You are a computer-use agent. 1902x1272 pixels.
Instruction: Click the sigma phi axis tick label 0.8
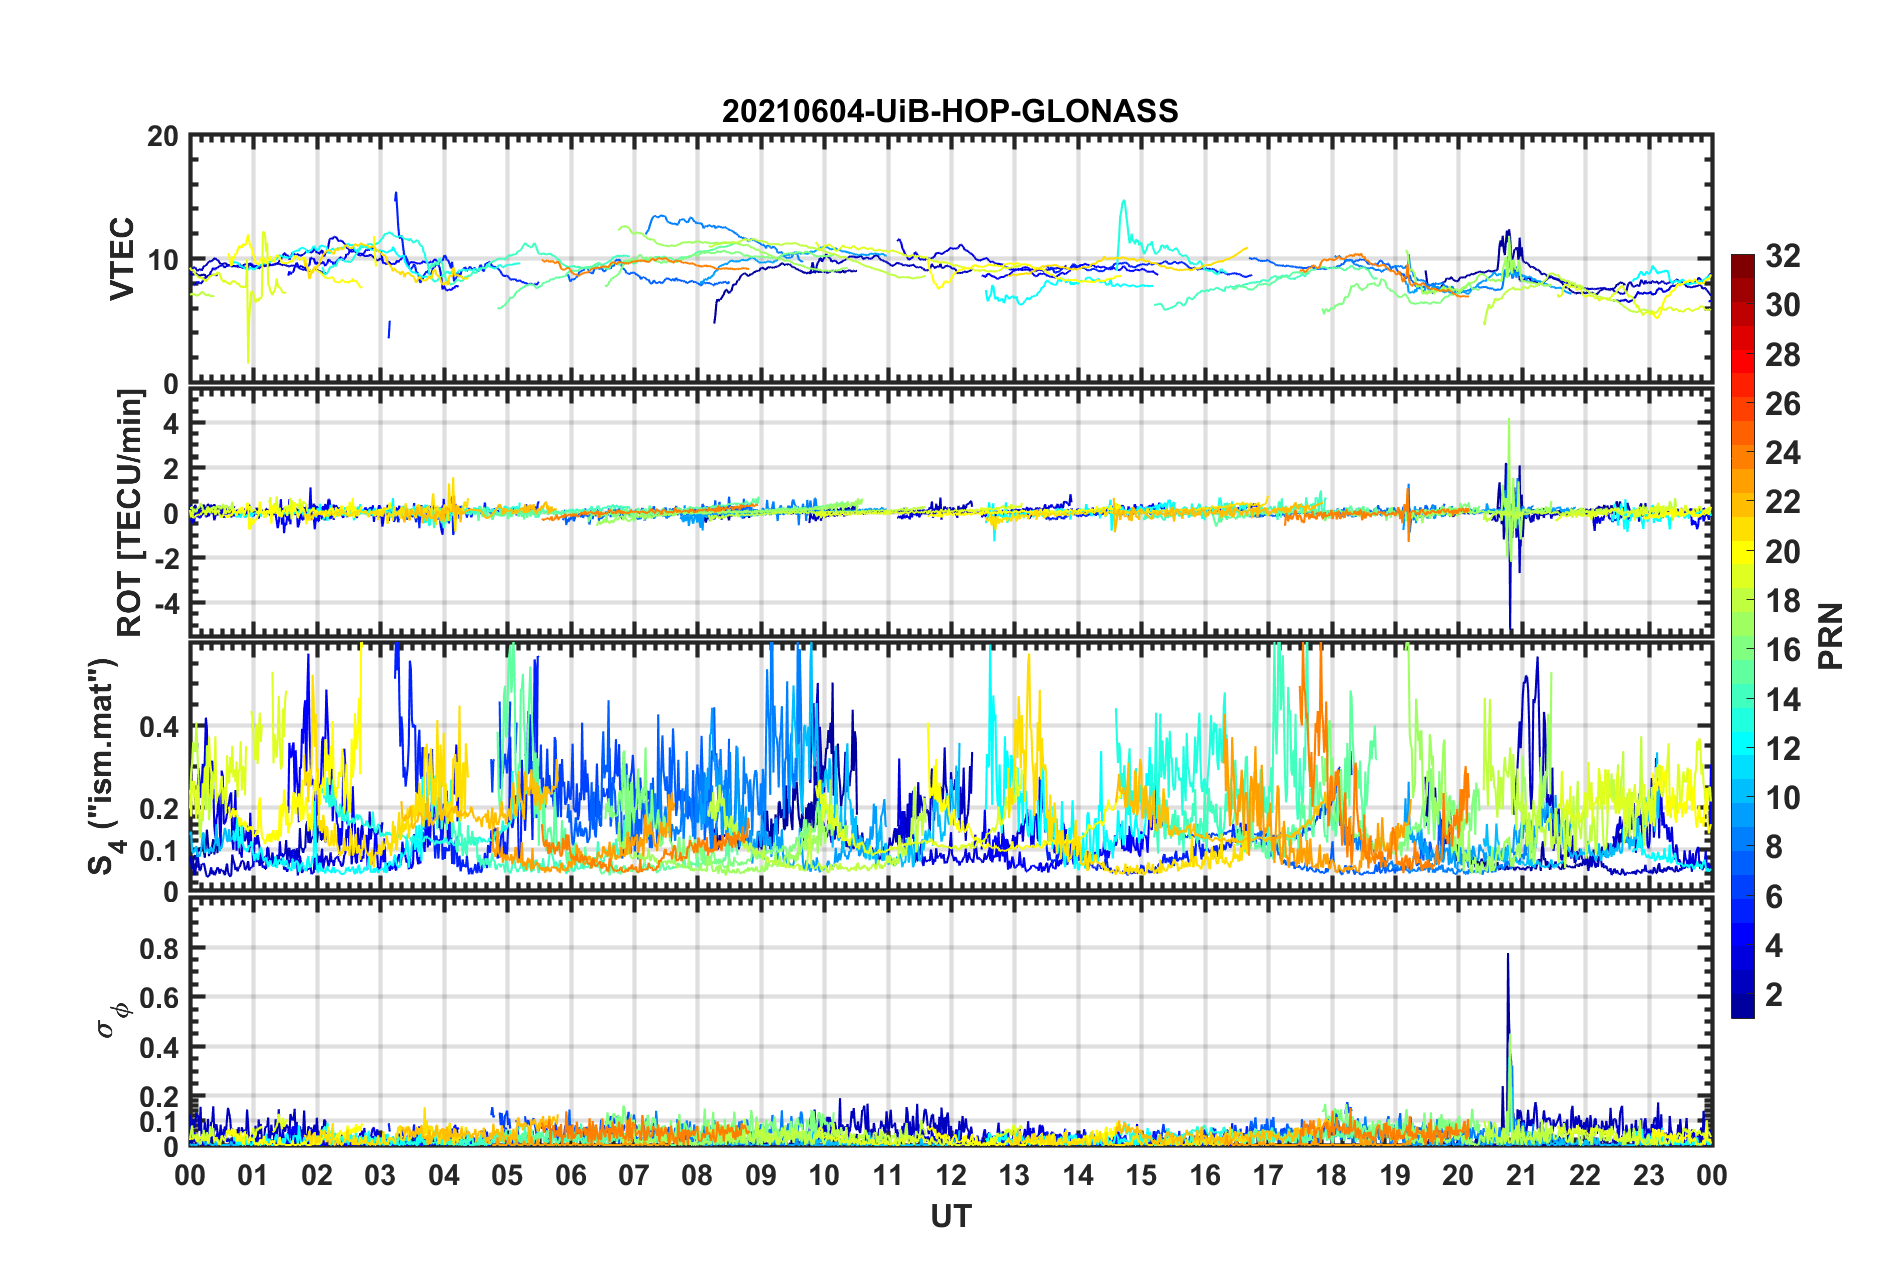point(157,948)
